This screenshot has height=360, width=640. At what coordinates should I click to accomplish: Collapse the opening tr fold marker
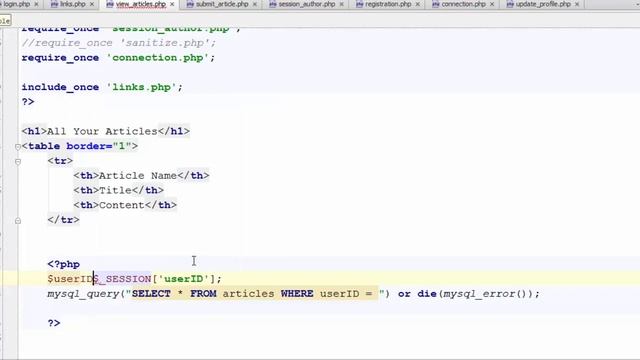point(18,162)
